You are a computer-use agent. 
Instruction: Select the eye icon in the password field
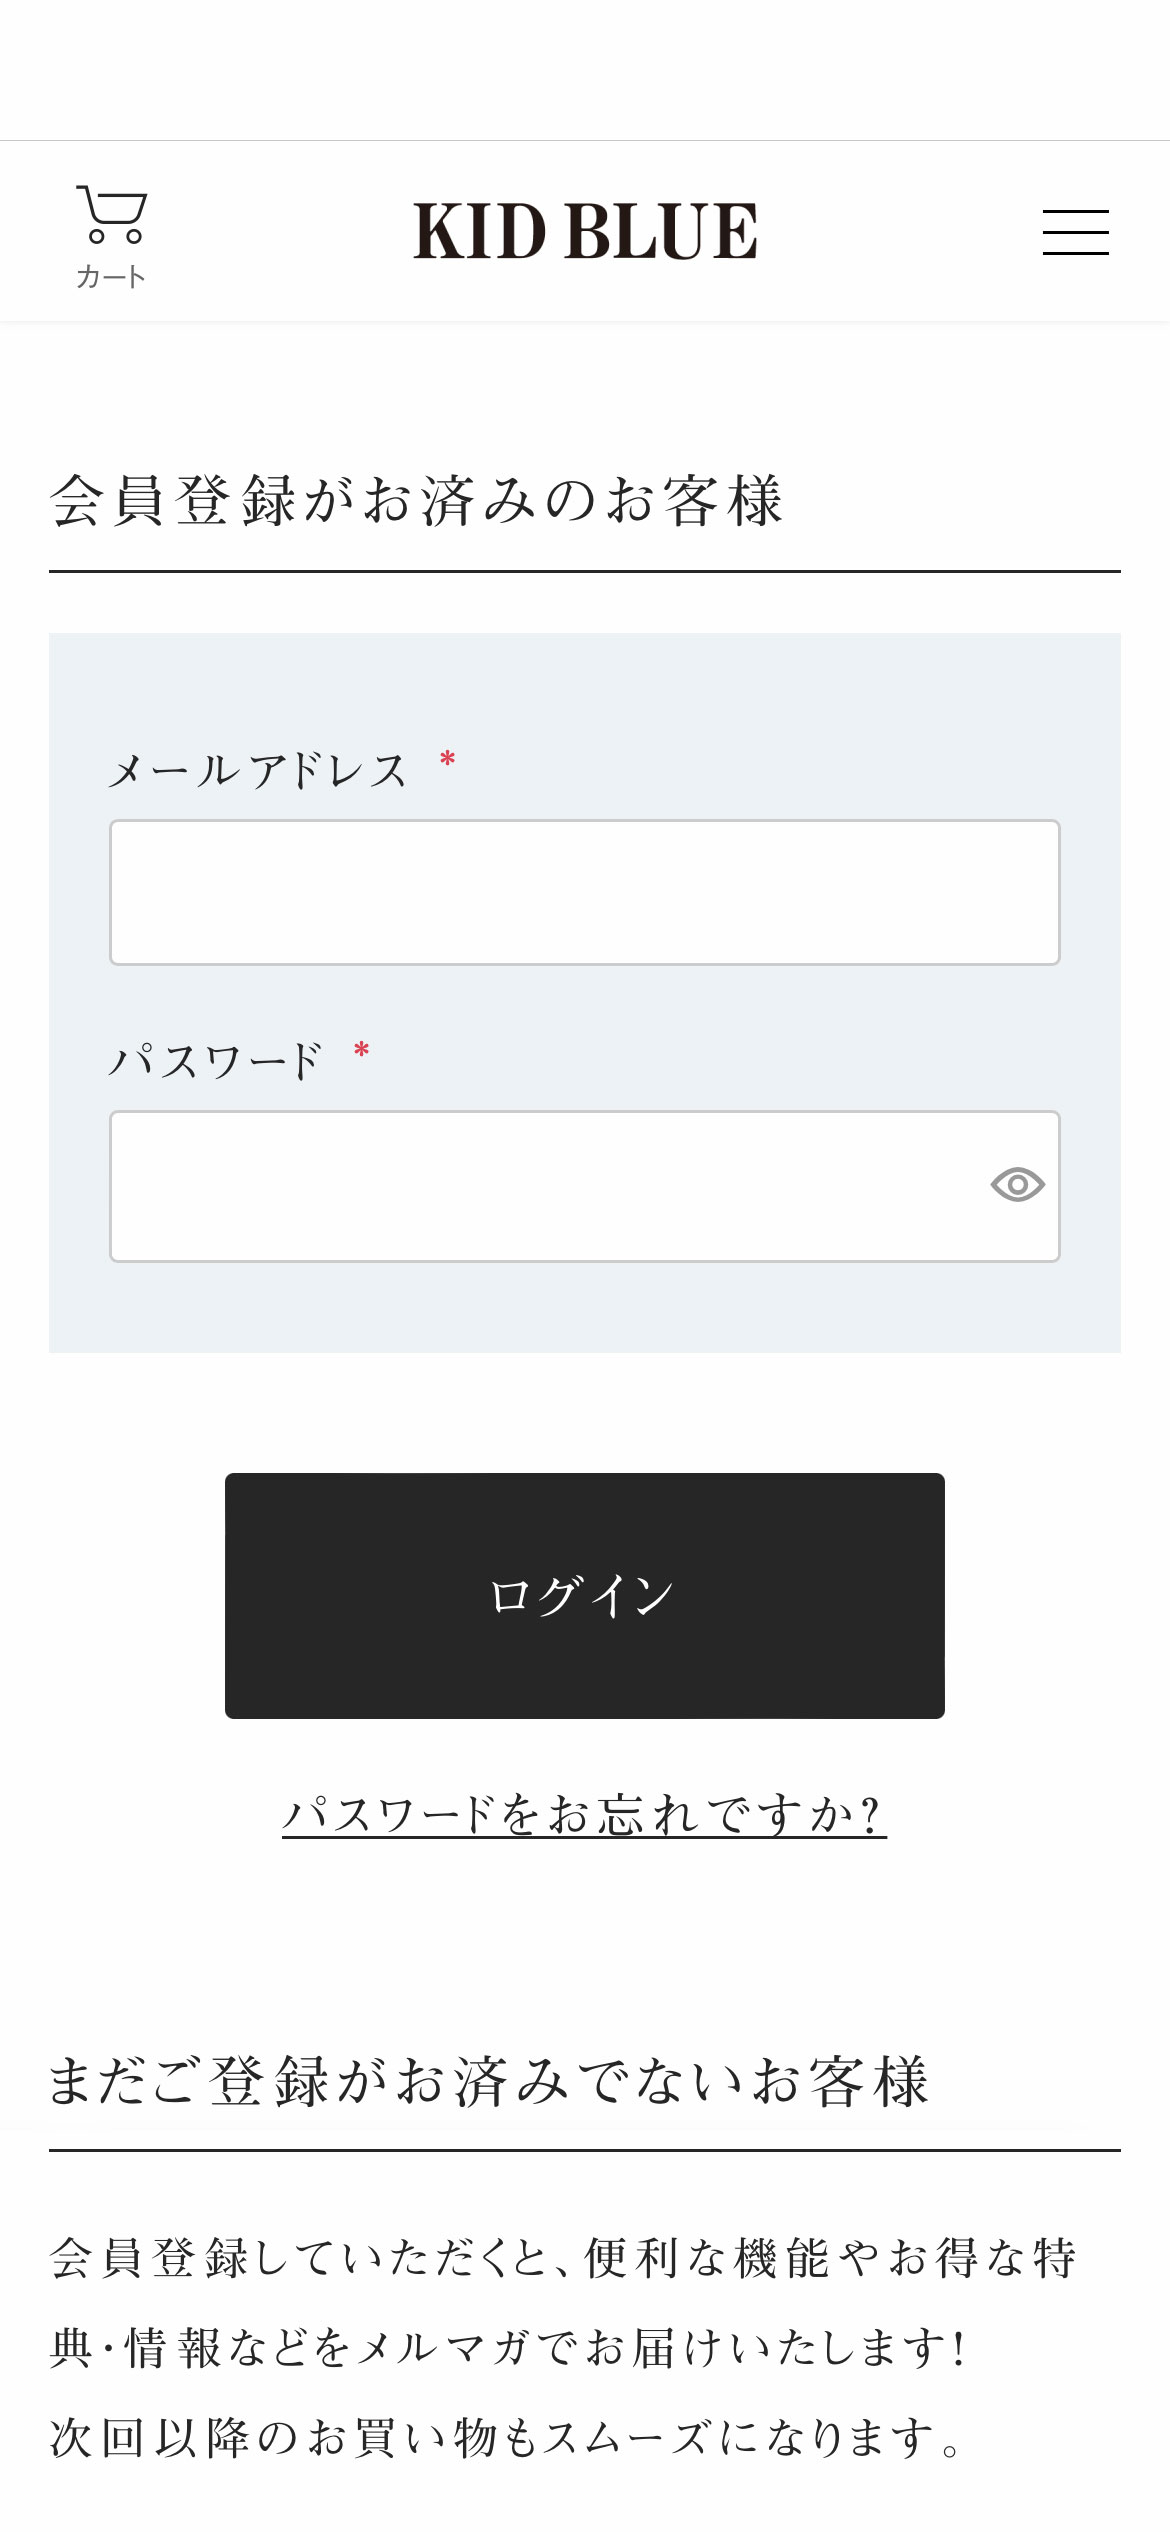[1018, 1186]
